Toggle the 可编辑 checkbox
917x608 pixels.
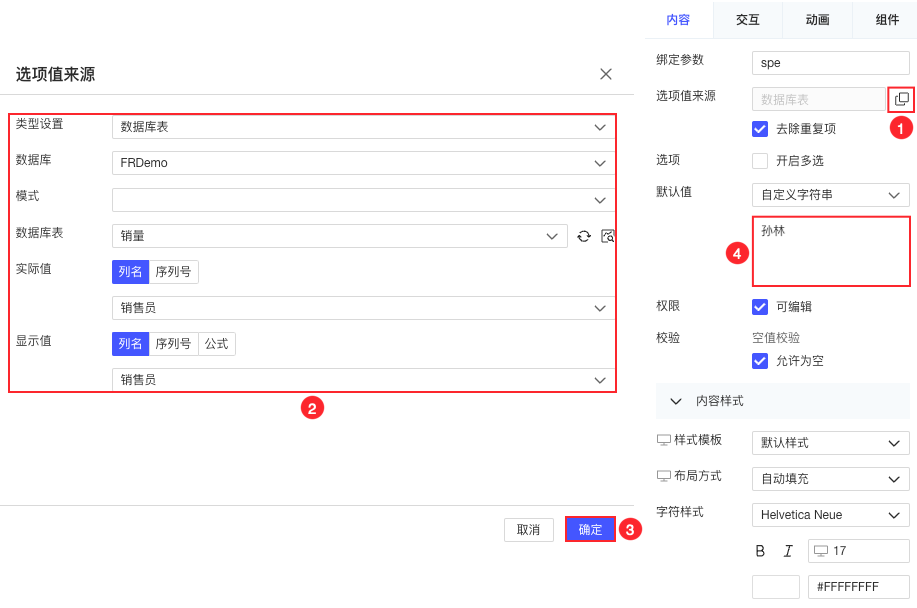click(760, 307)
